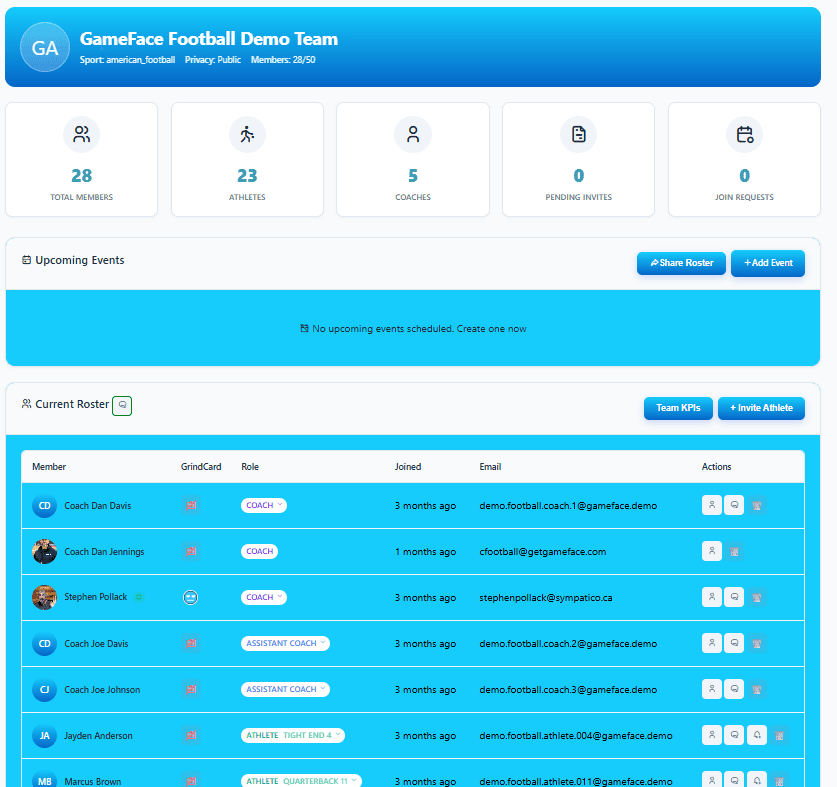
Task: Click the GrindCard badge beside Coach Dan Jennings
Action: click(x=190, y=551)
